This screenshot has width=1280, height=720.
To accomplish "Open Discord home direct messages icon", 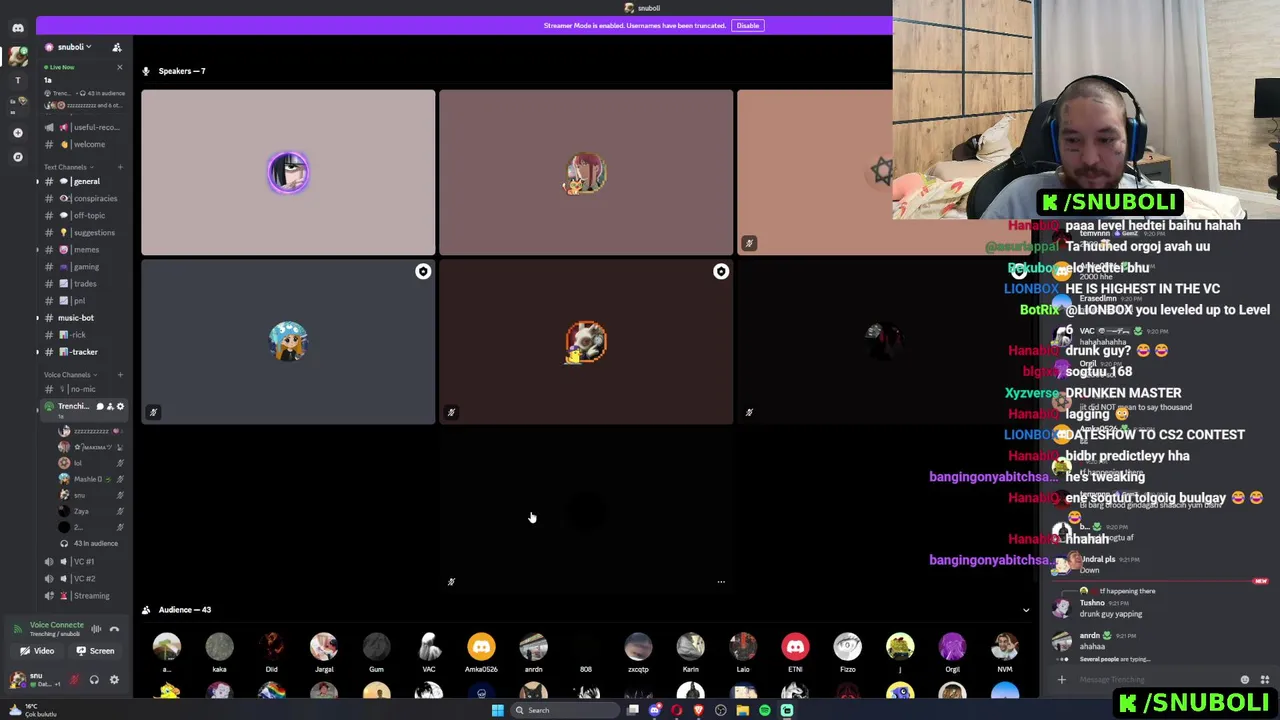I will tap(17, 28).
